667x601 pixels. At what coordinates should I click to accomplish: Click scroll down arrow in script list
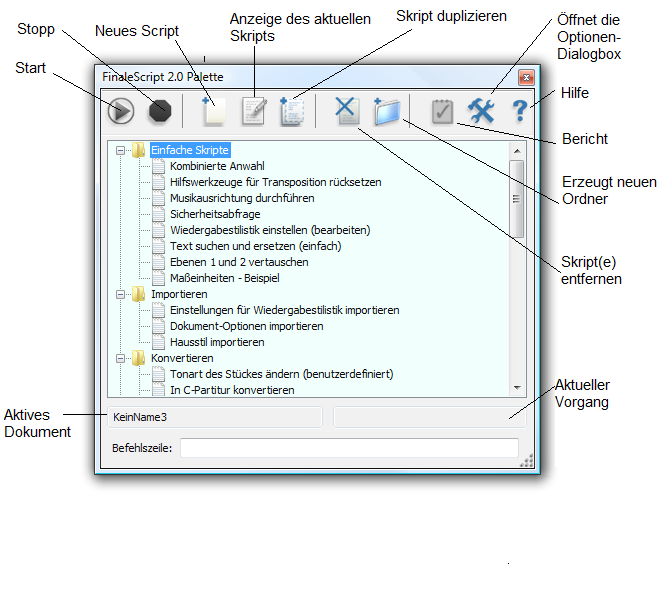click(x=517, y=387)
